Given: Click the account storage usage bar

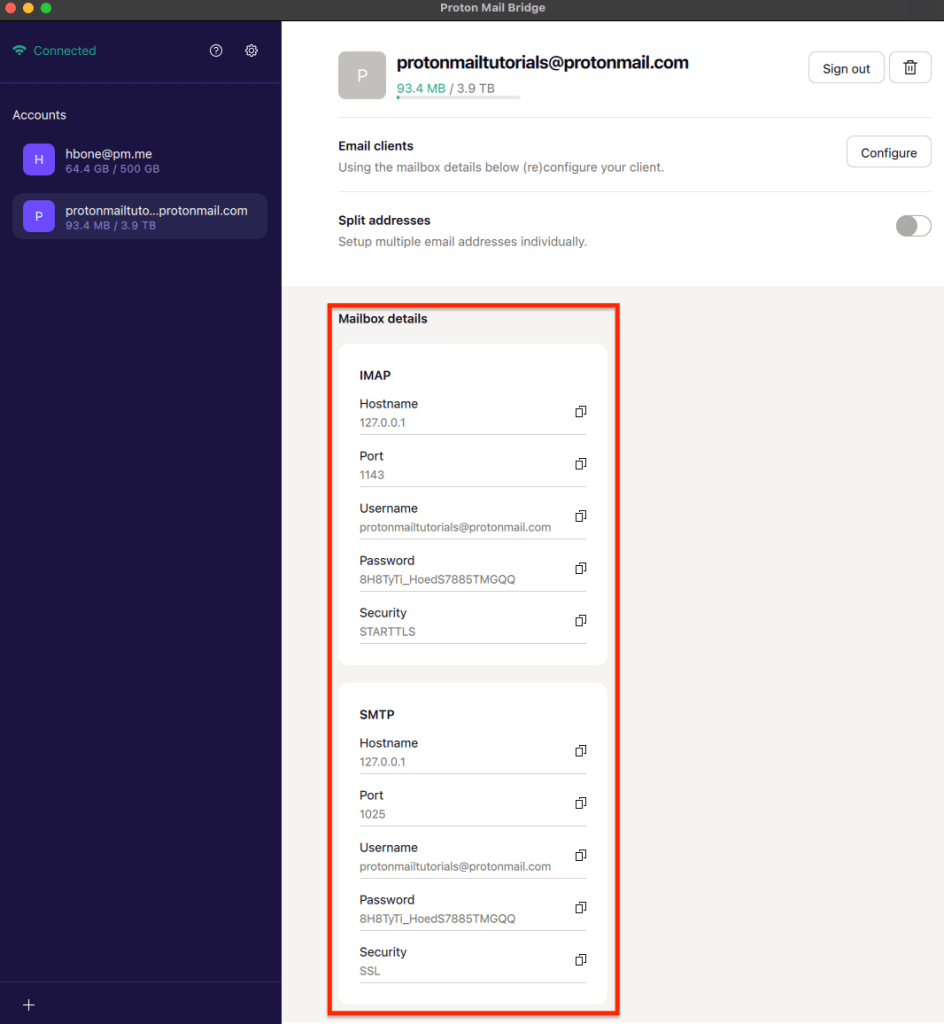Looking at the screenshot, I should [458, 98].
